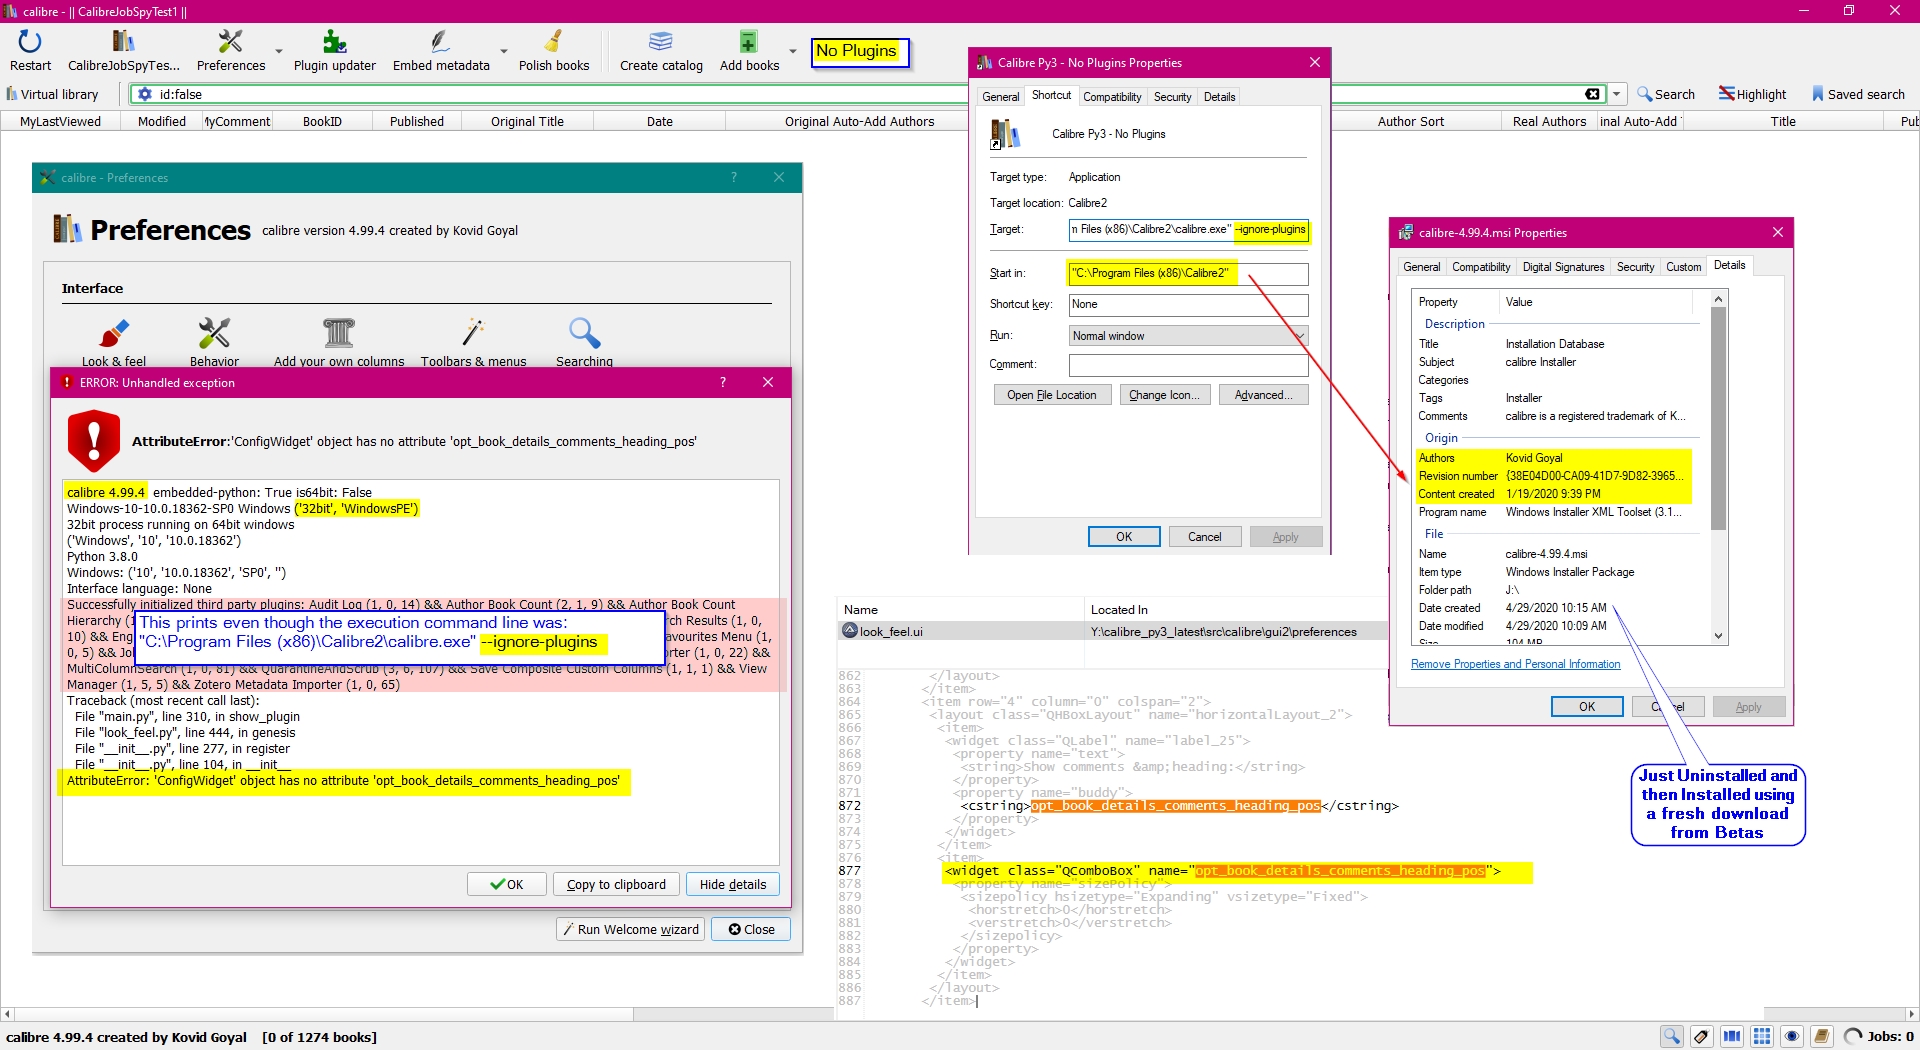Select the look_feel.ui file row
Screen dimensions: 1920x1050
tap(1112, 632)
